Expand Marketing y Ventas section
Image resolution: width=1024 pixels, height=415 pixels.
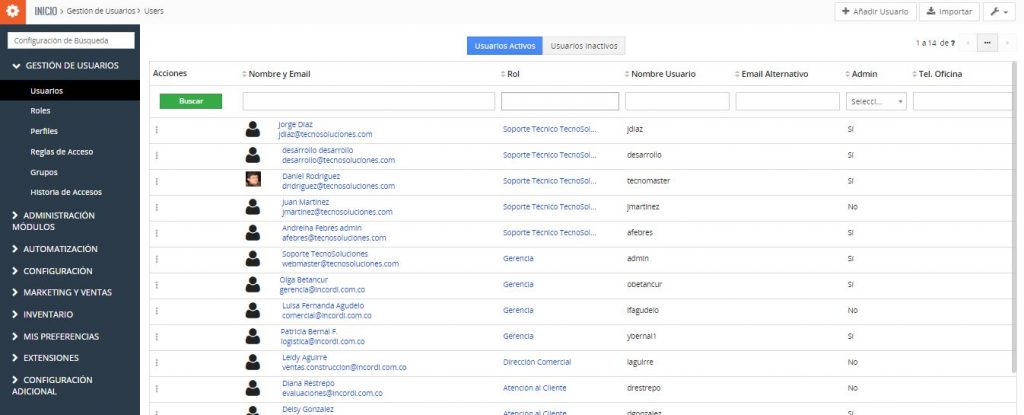coord(67,293)
